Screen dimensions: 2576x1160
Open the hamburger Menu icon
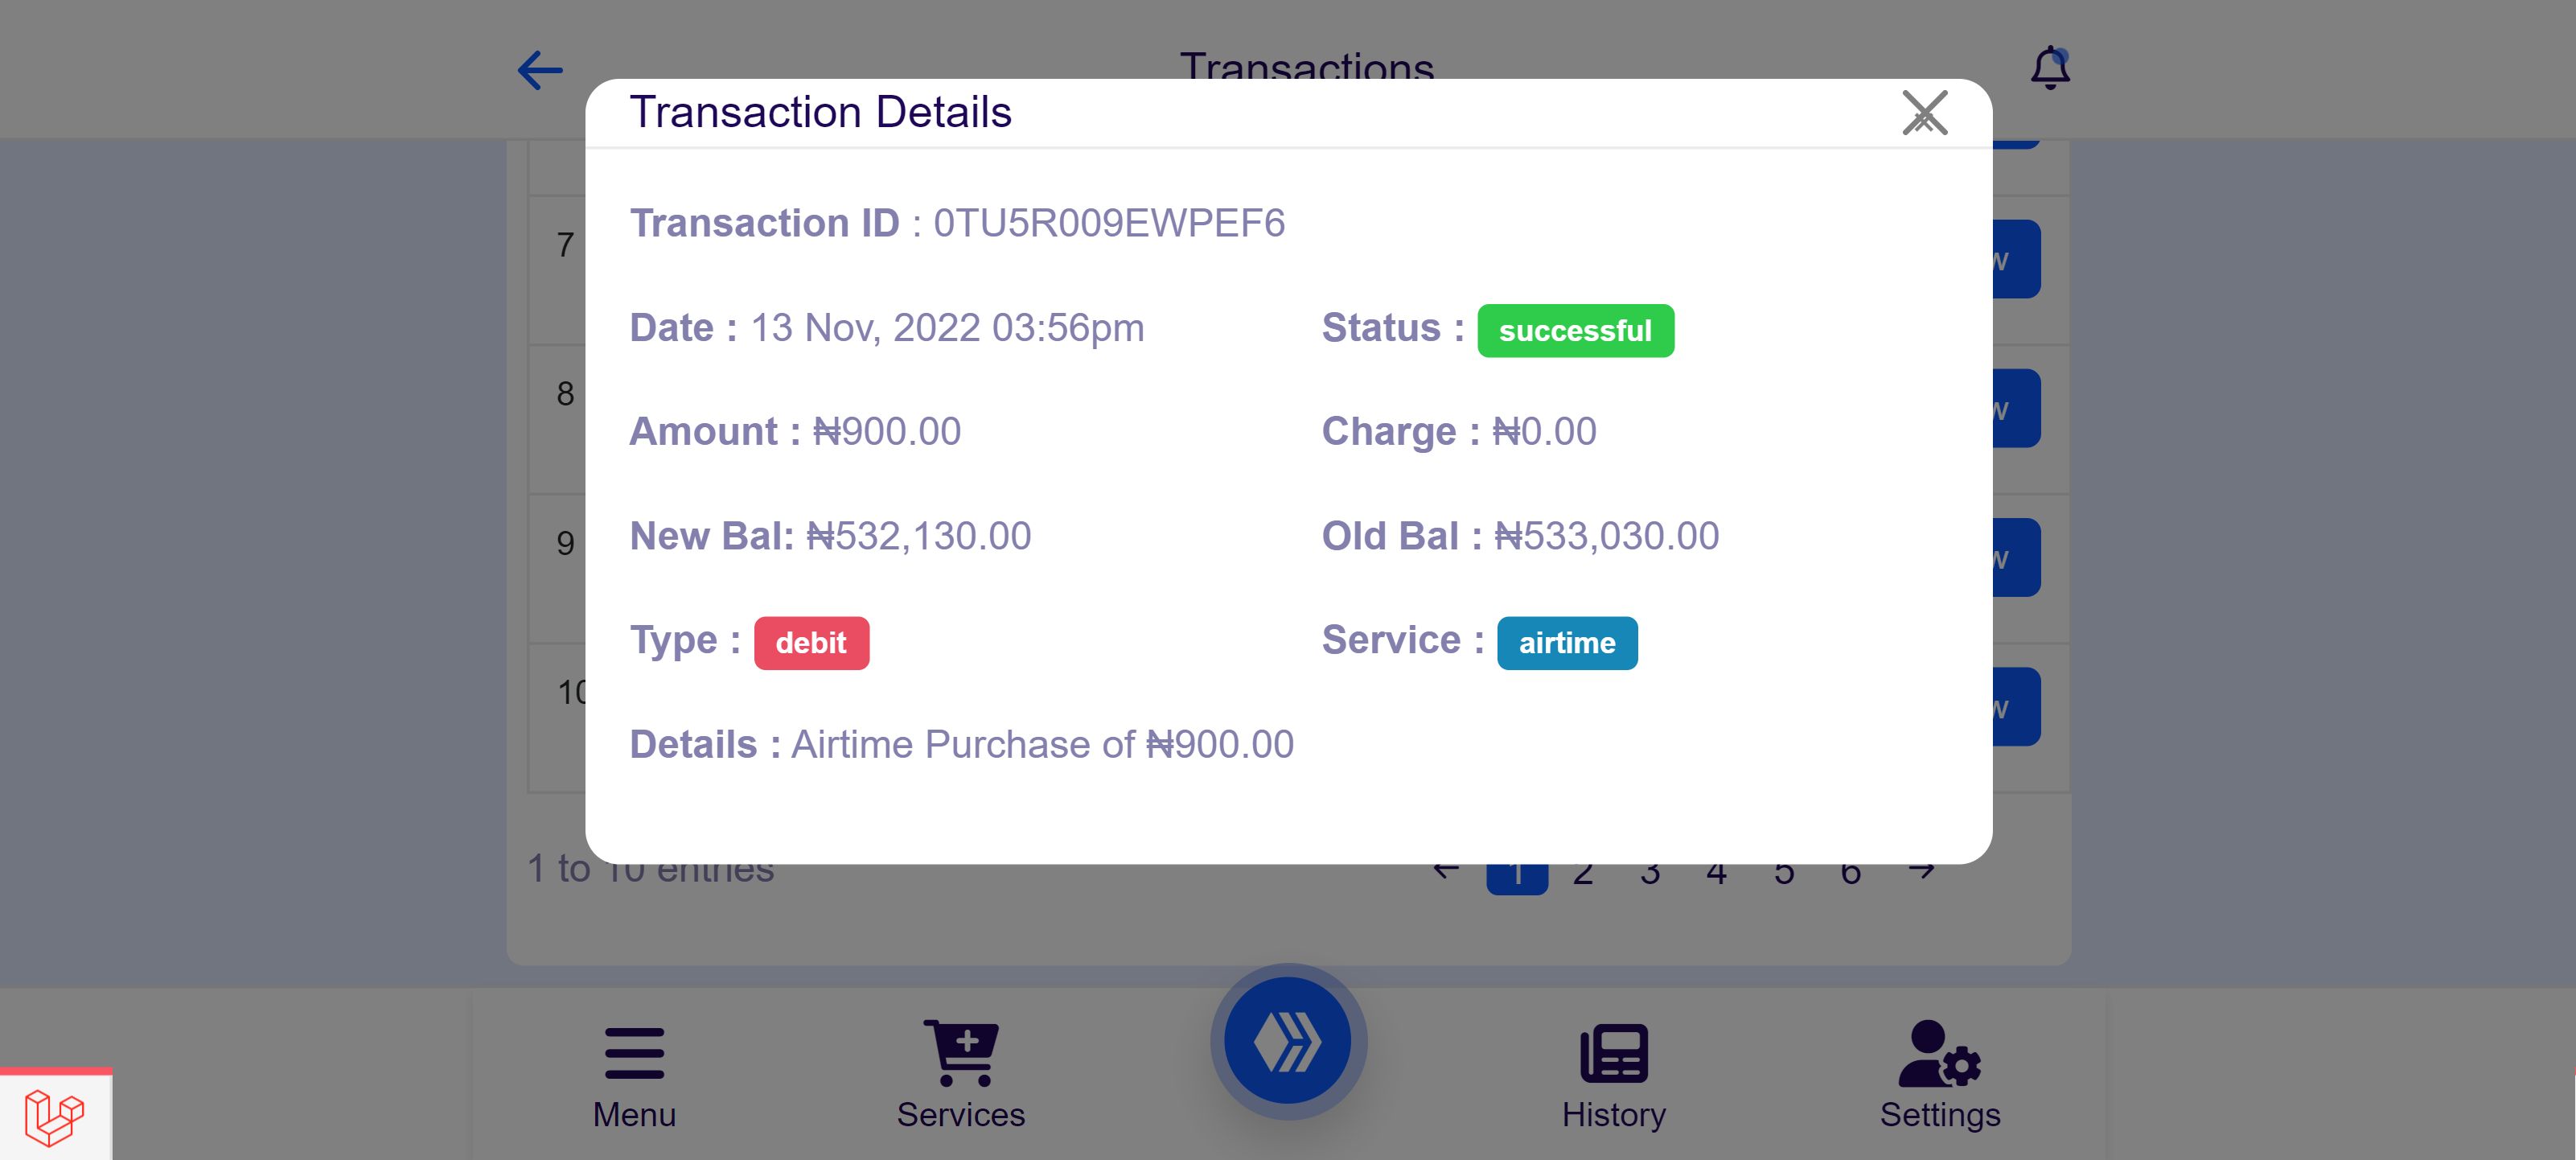pyautogui.click(x=634, y=1052)
